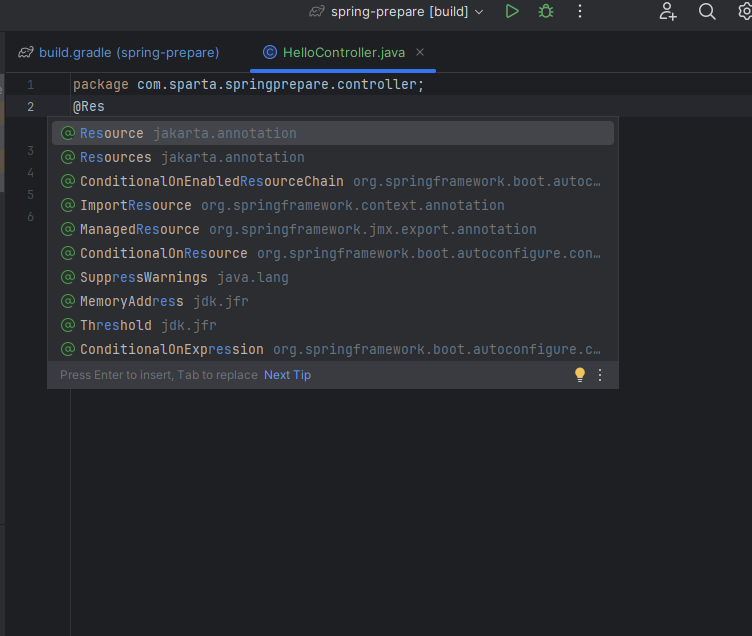Click line number 2 in gutter
752x636 pixels.
coord(30,106)
